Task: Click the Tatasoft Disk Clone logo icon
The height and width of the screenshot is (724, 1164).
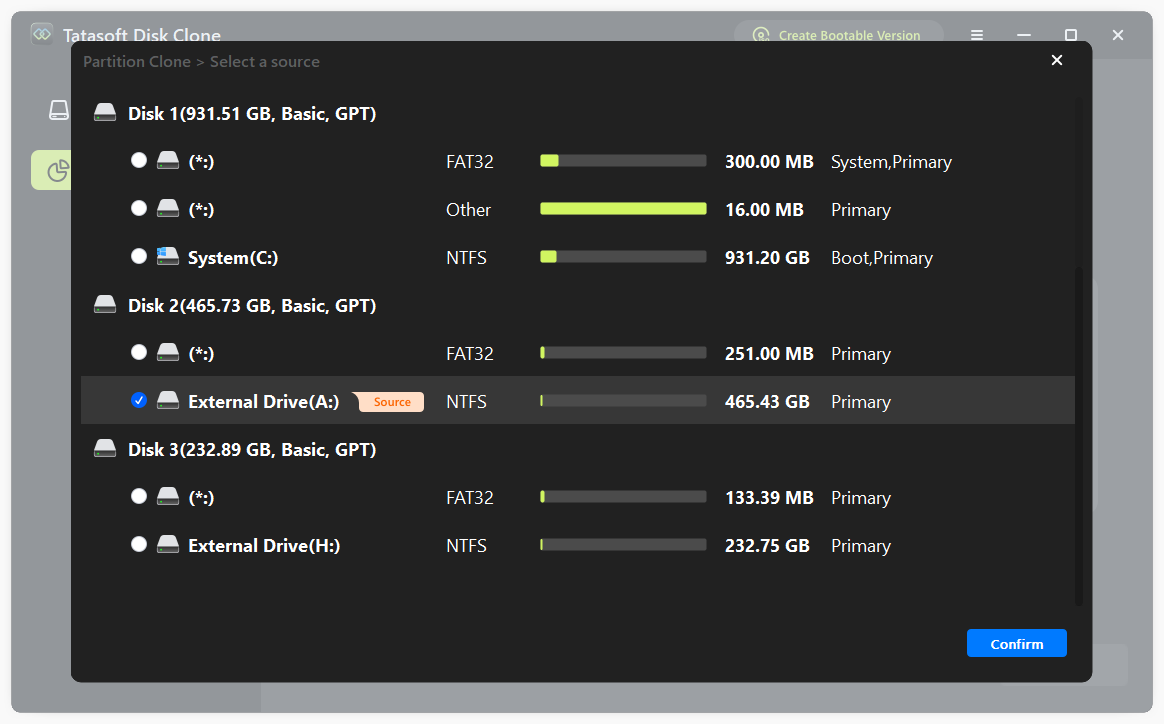Action: tap(41, 34)
